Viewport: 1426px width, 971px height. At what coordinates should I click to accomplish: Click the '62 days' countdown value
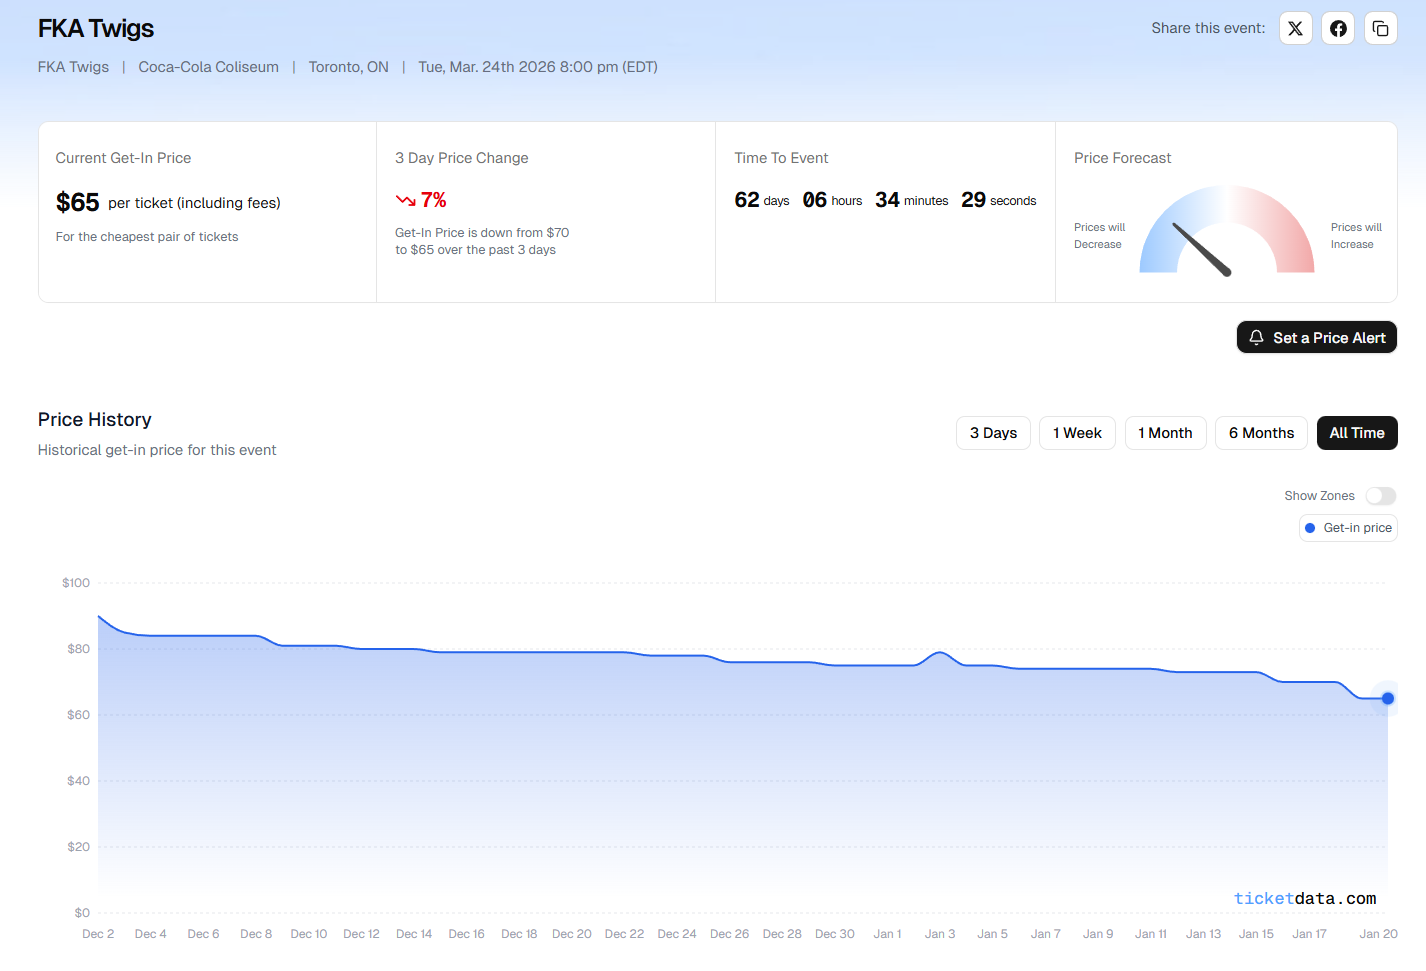(x=762, y=200)
